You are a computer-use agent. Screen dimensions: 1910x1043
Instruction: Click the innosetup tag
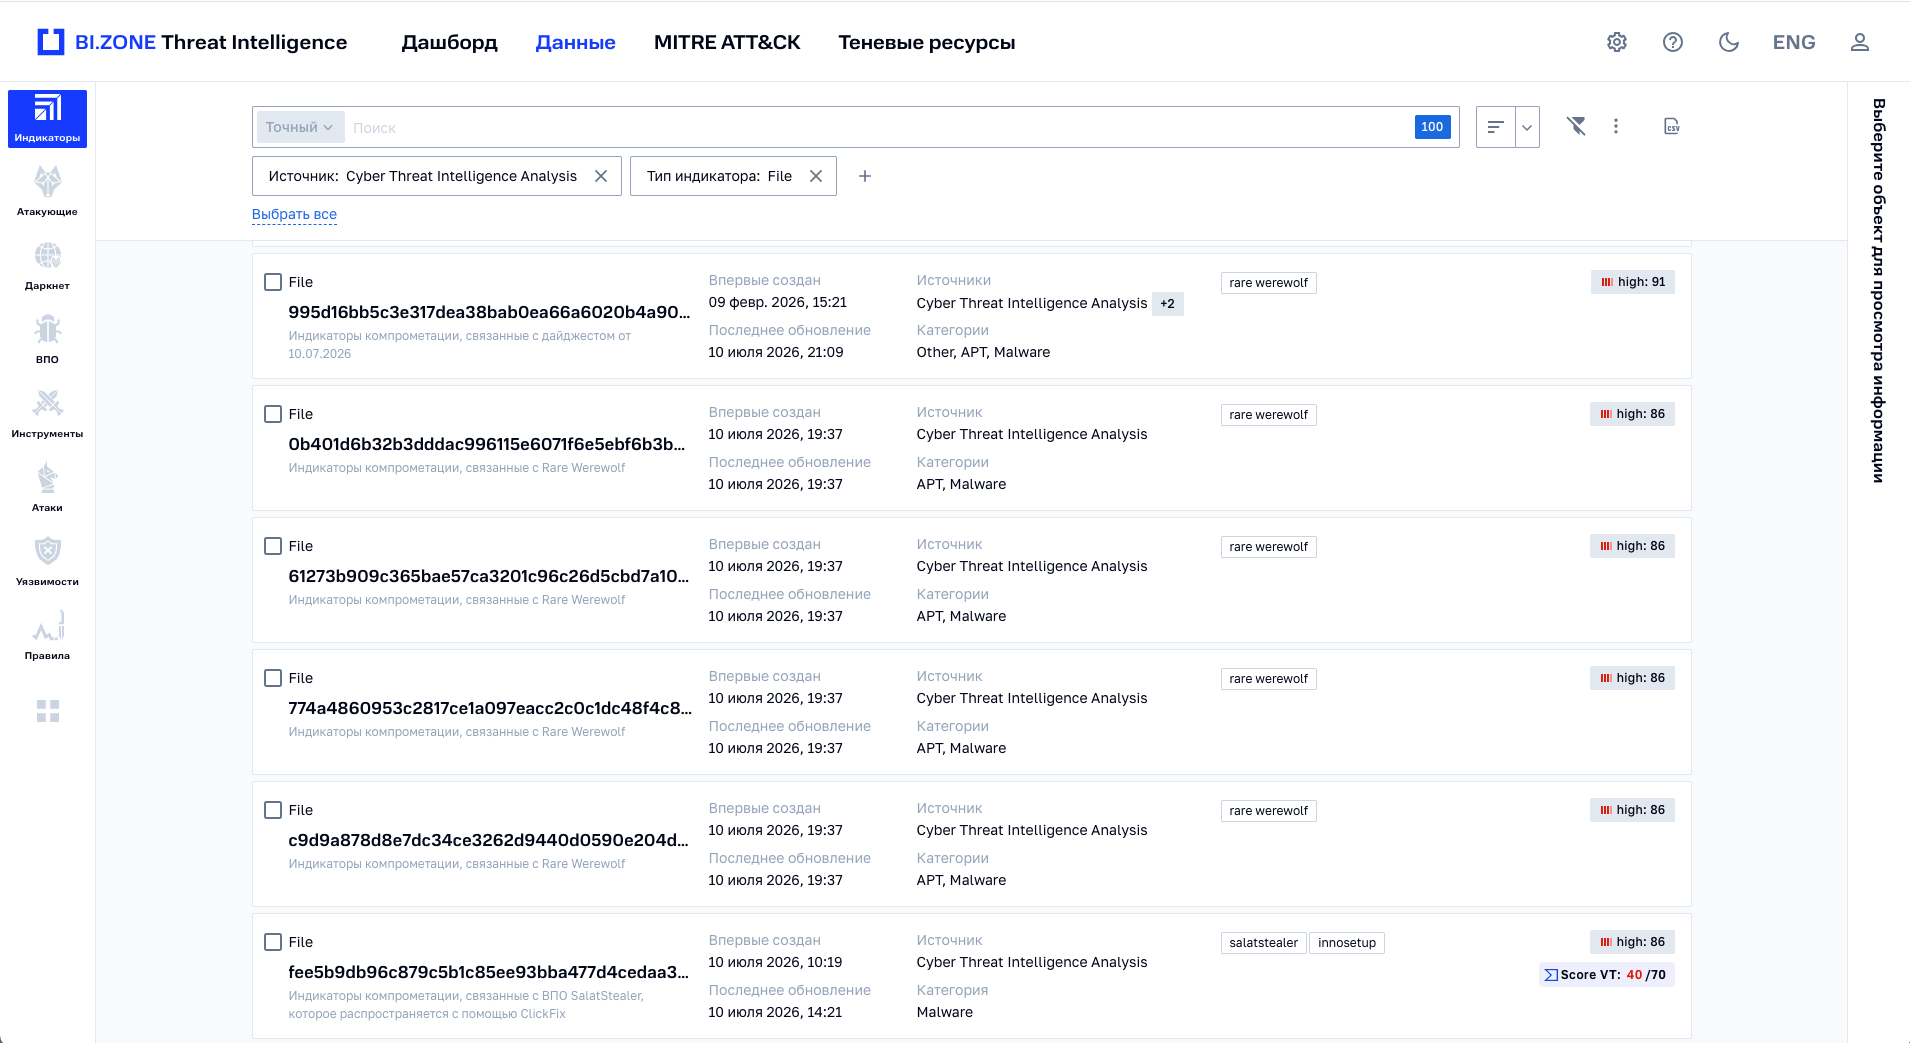pyautogui.click(x=1347, y=943)
